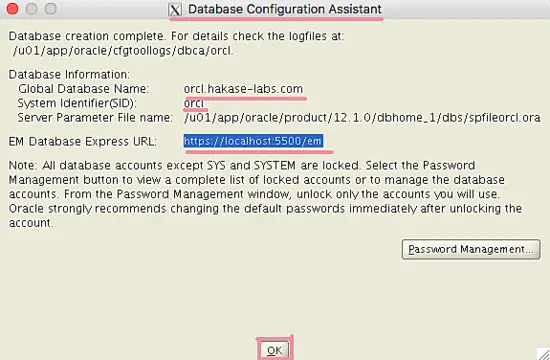Image resolution: width=550 pixels, height=360 pixels.
Task: Click the 'EM Database Express URL:' label
Action: click(x=82, y=141)
